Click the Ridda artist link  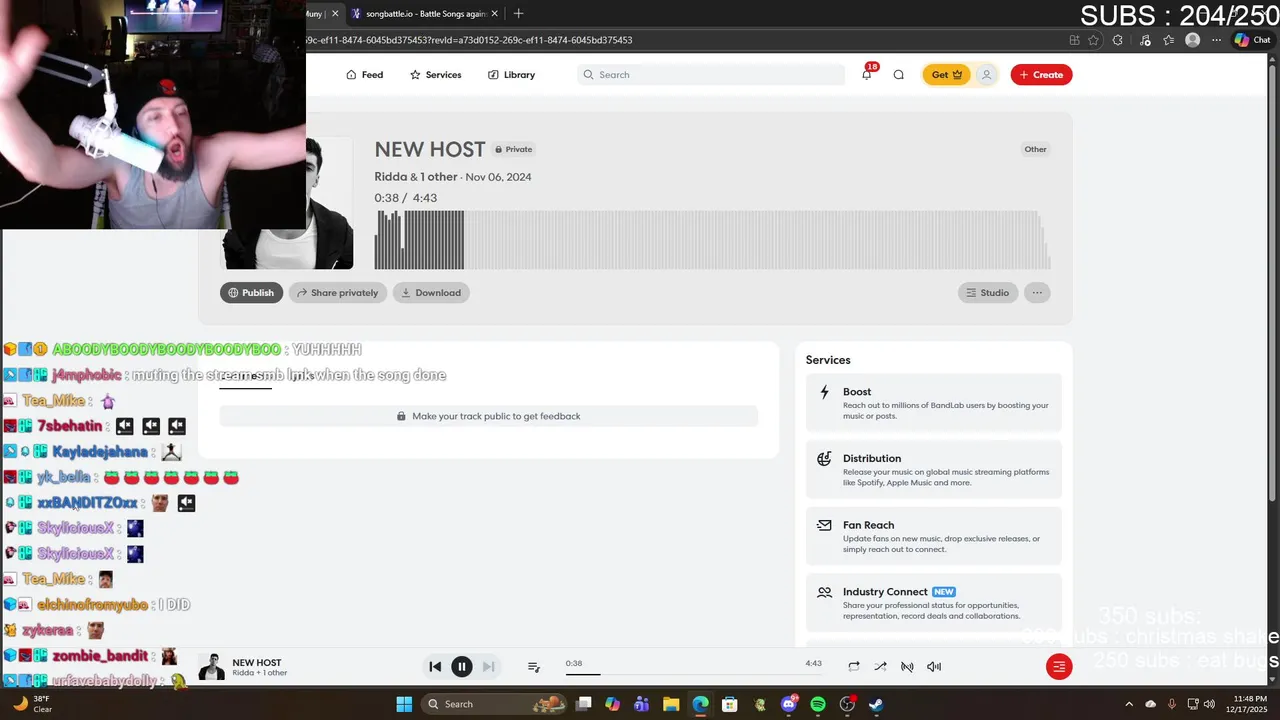[391, 177]
